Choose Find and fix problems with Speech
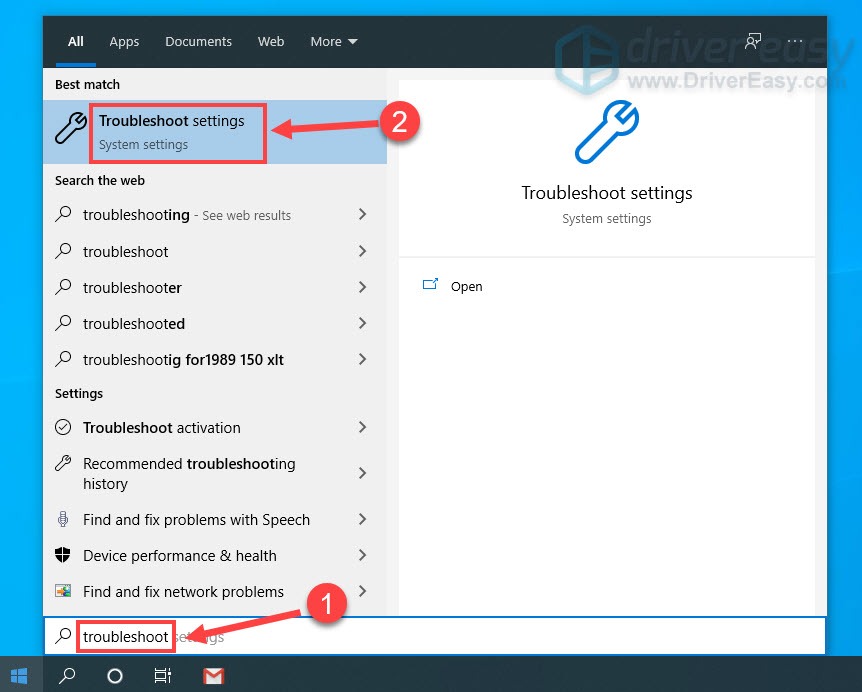This screenshot has height=692, width=862. point(196,520)
